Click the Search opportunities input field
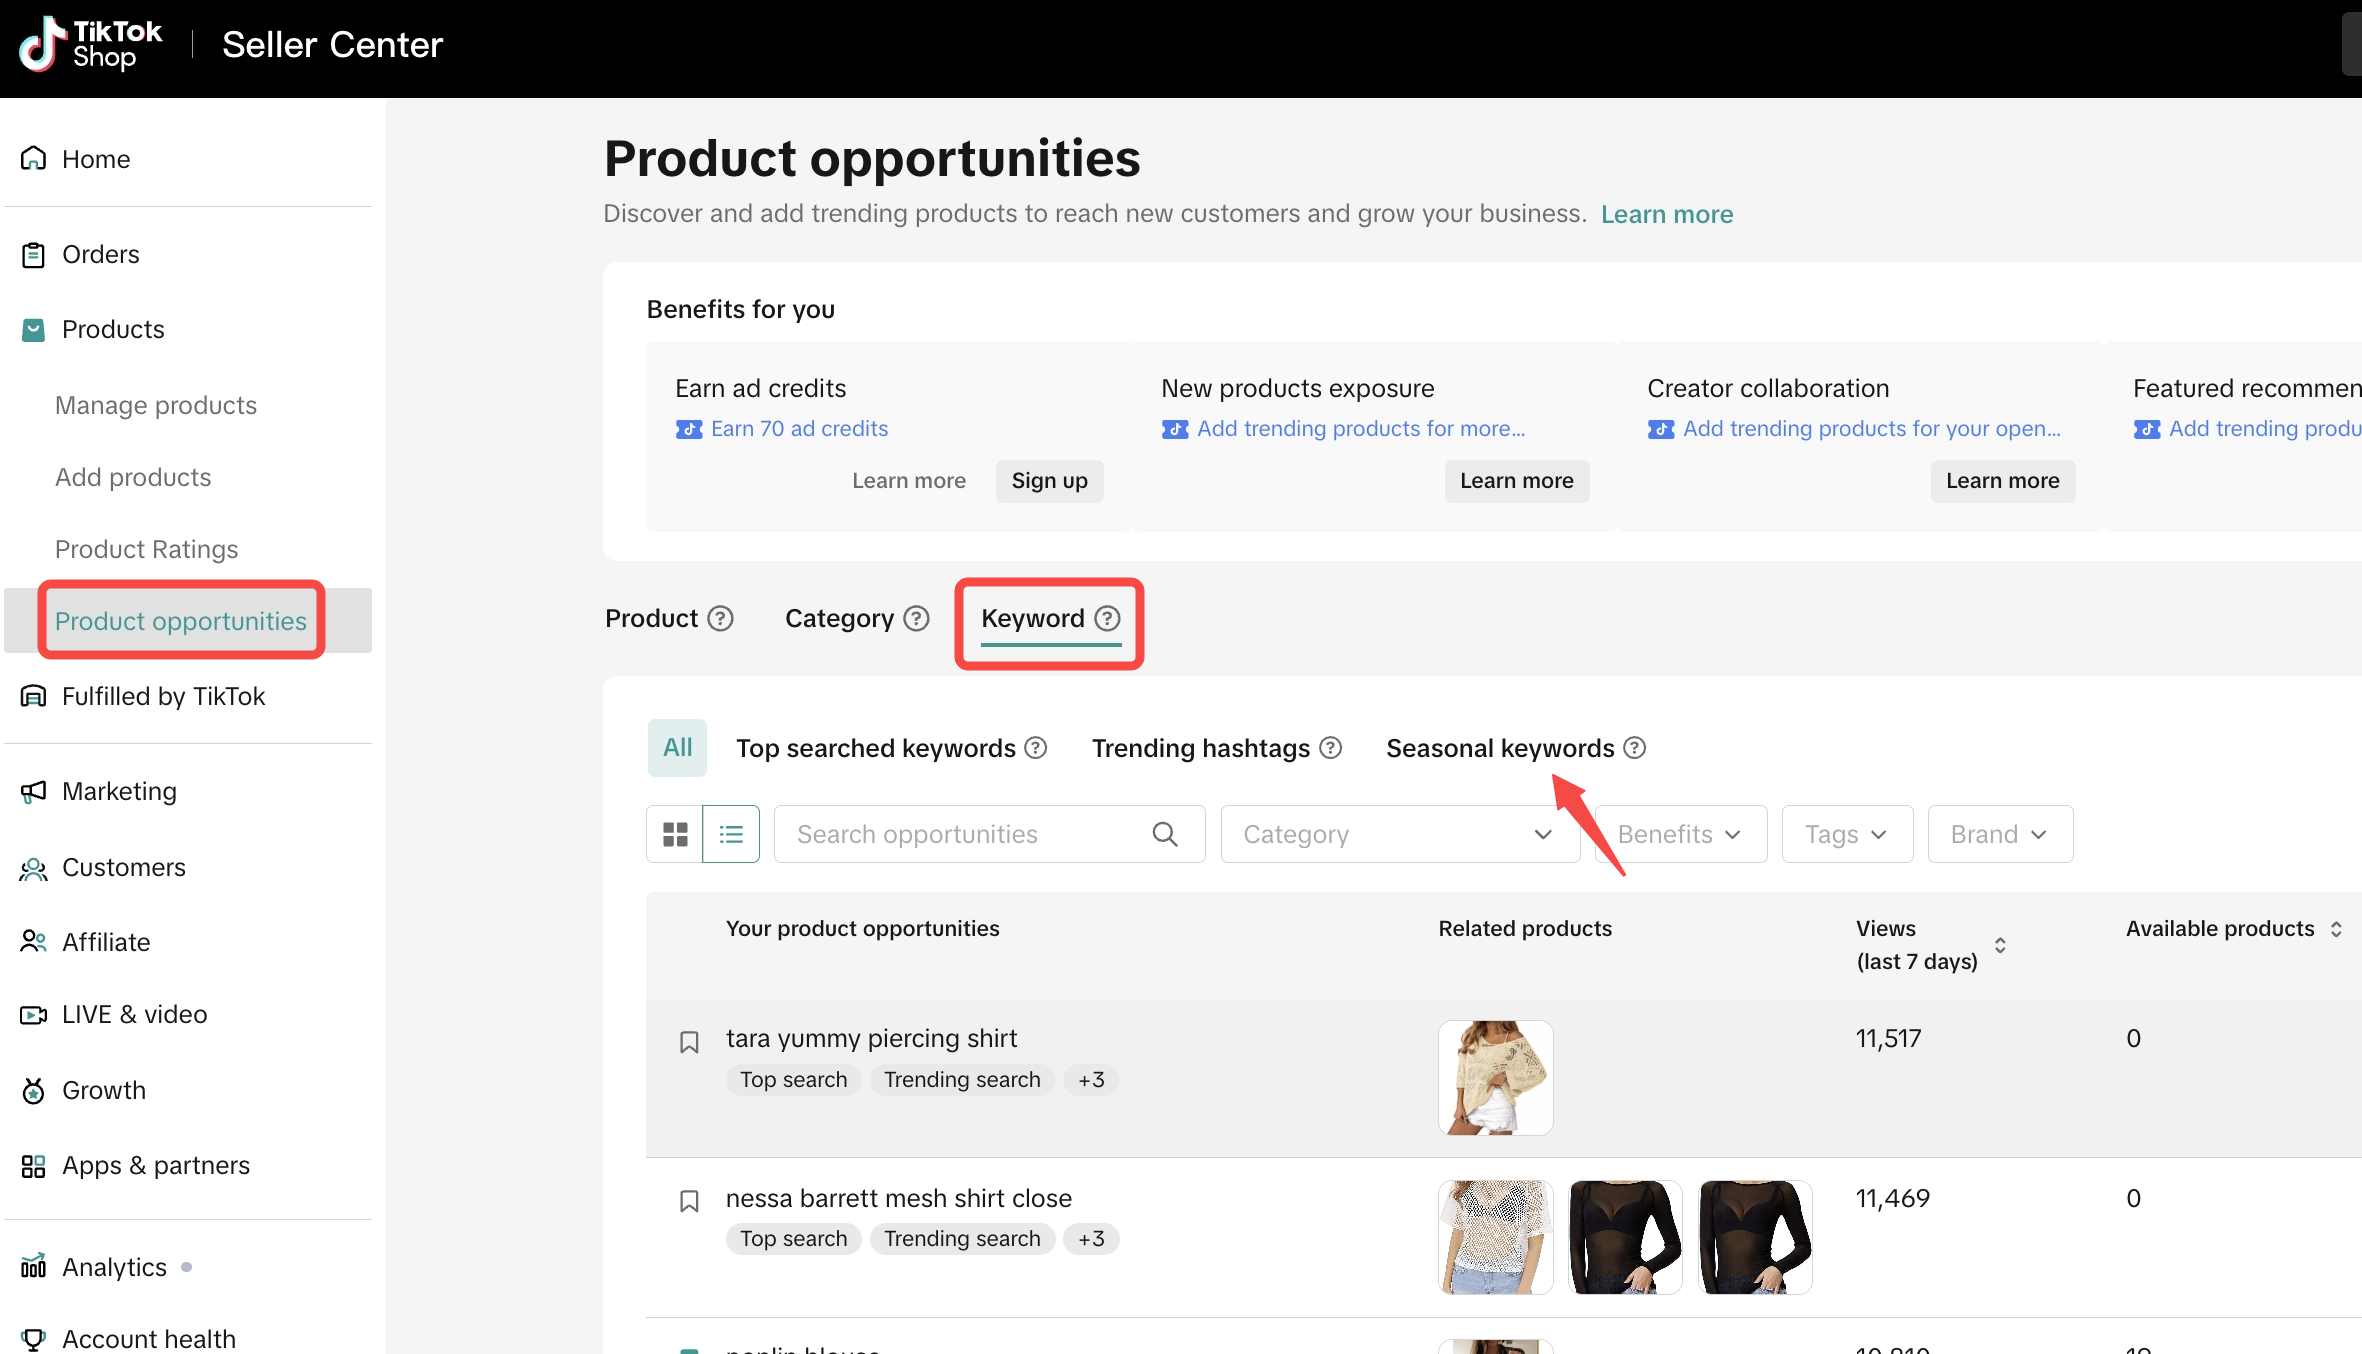 click(x=960, y=834)
